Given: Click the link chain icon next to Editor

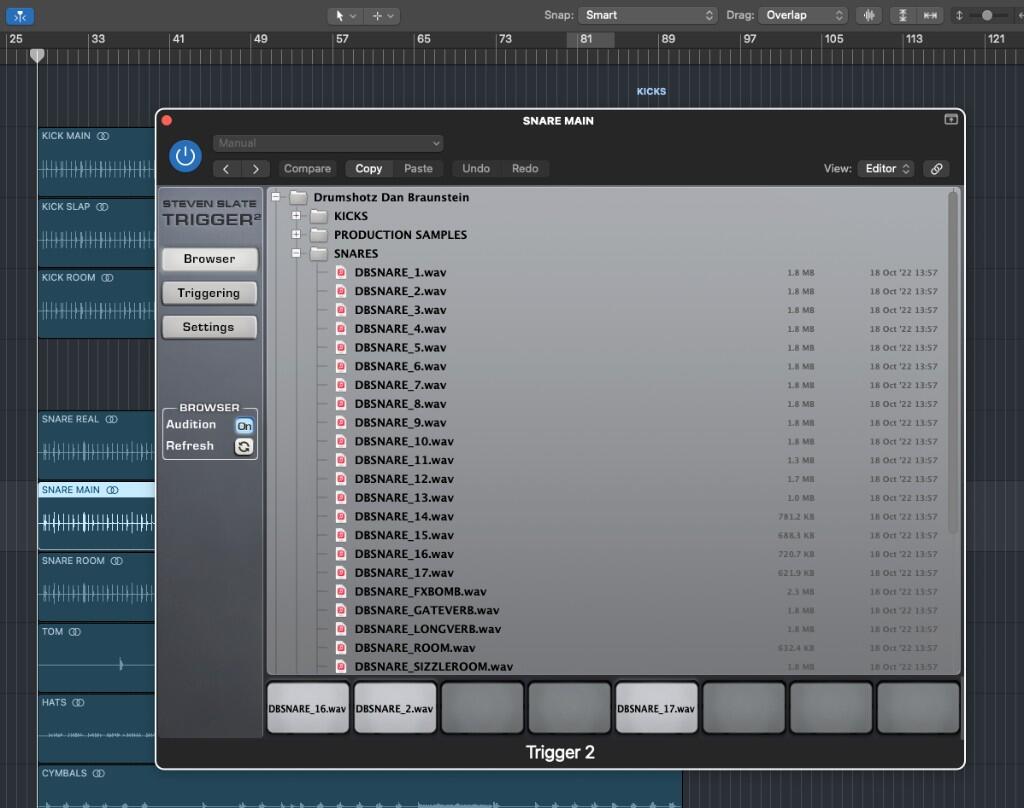Looking at the screenshot, I should pyautogui.click(x=936, y=169).
